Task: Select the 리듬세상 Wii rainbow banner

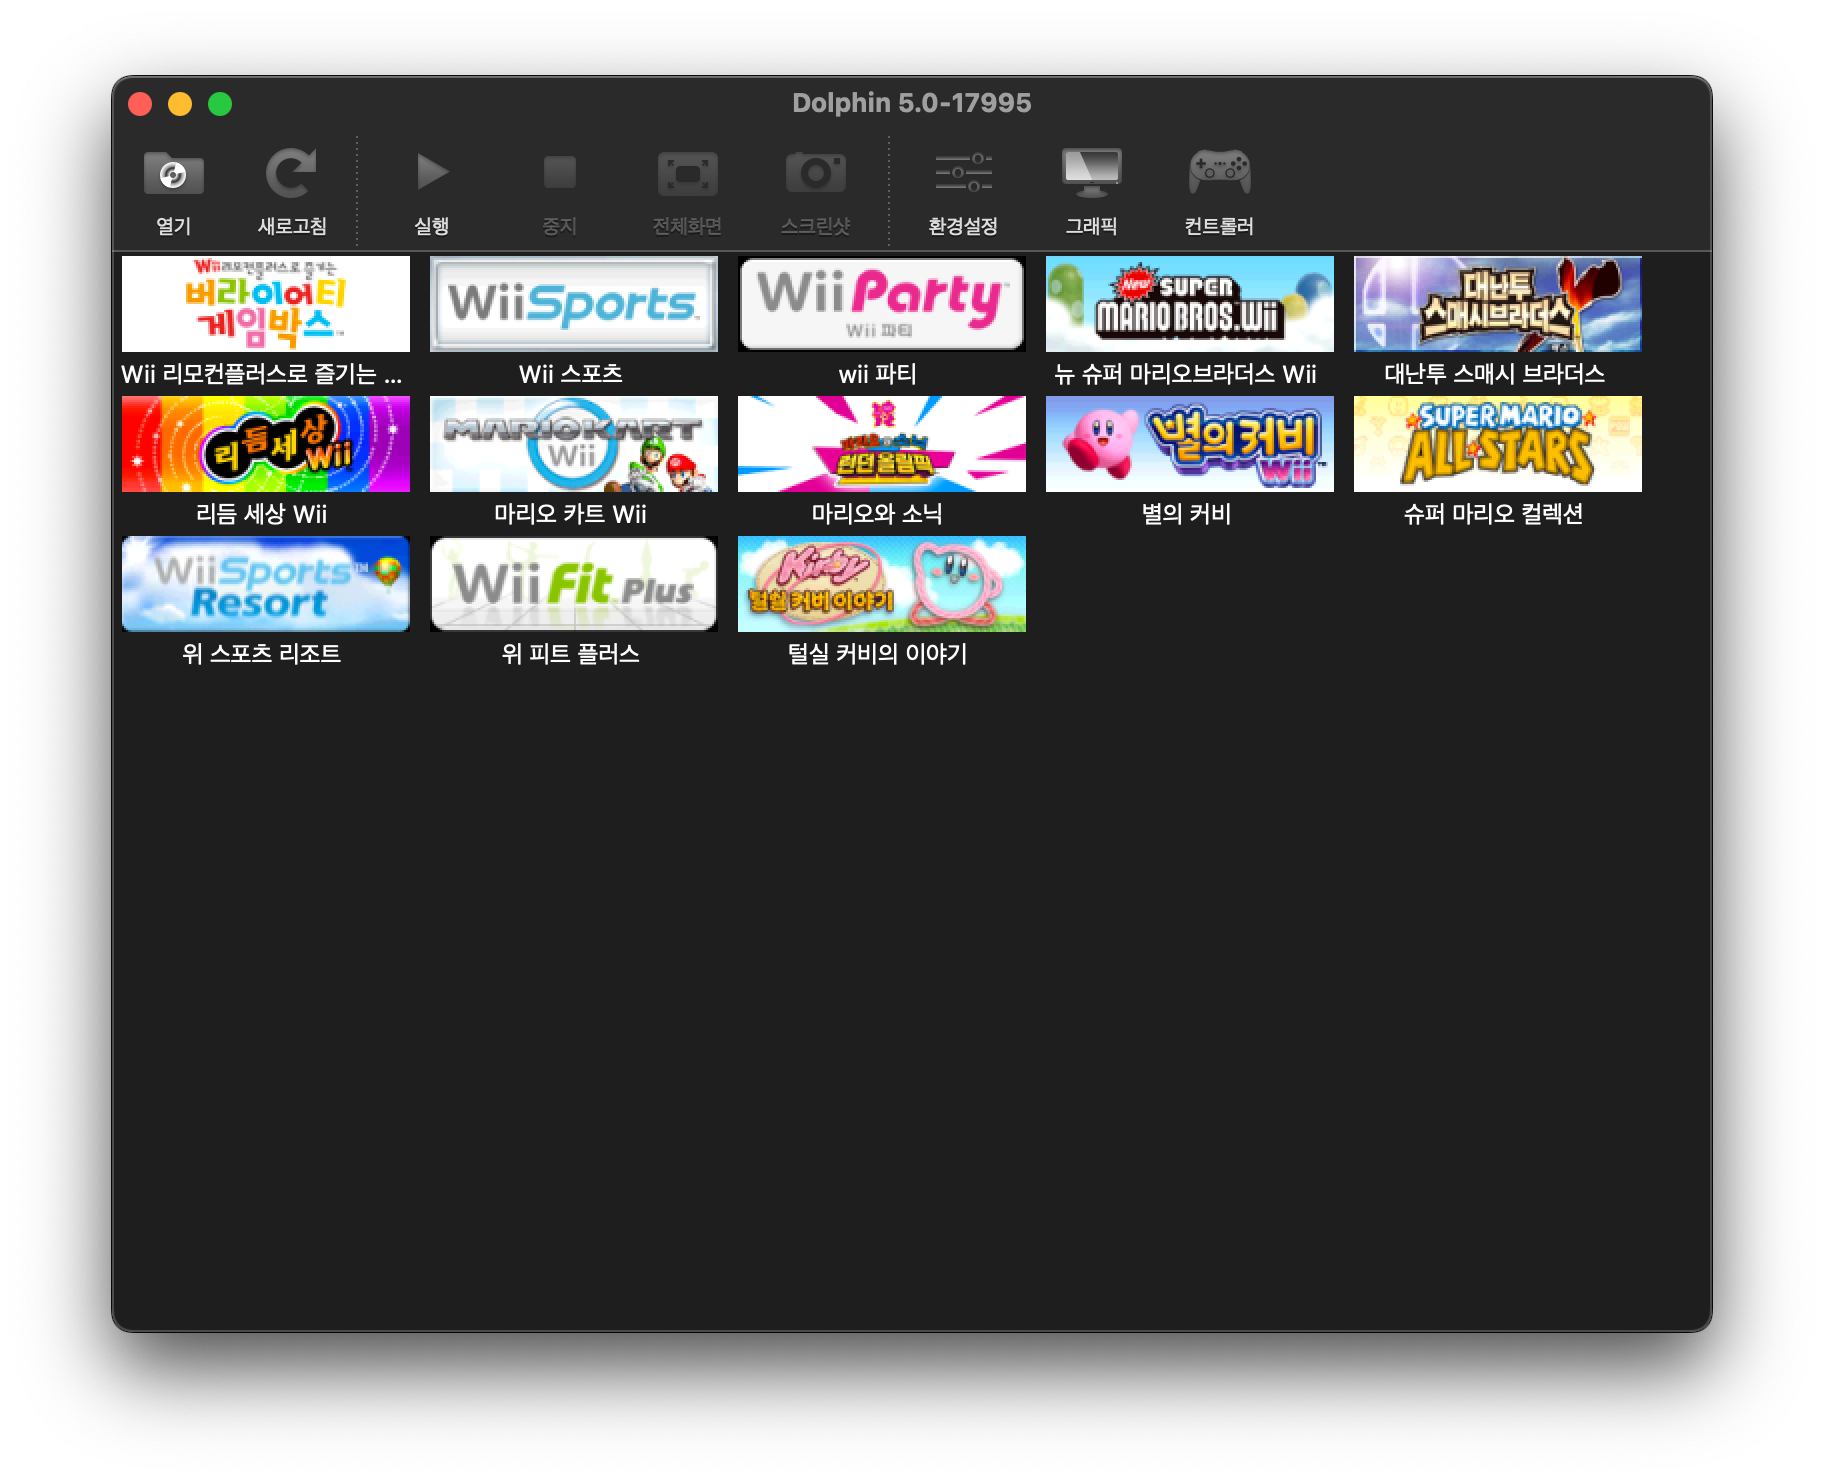Action: 266,444
